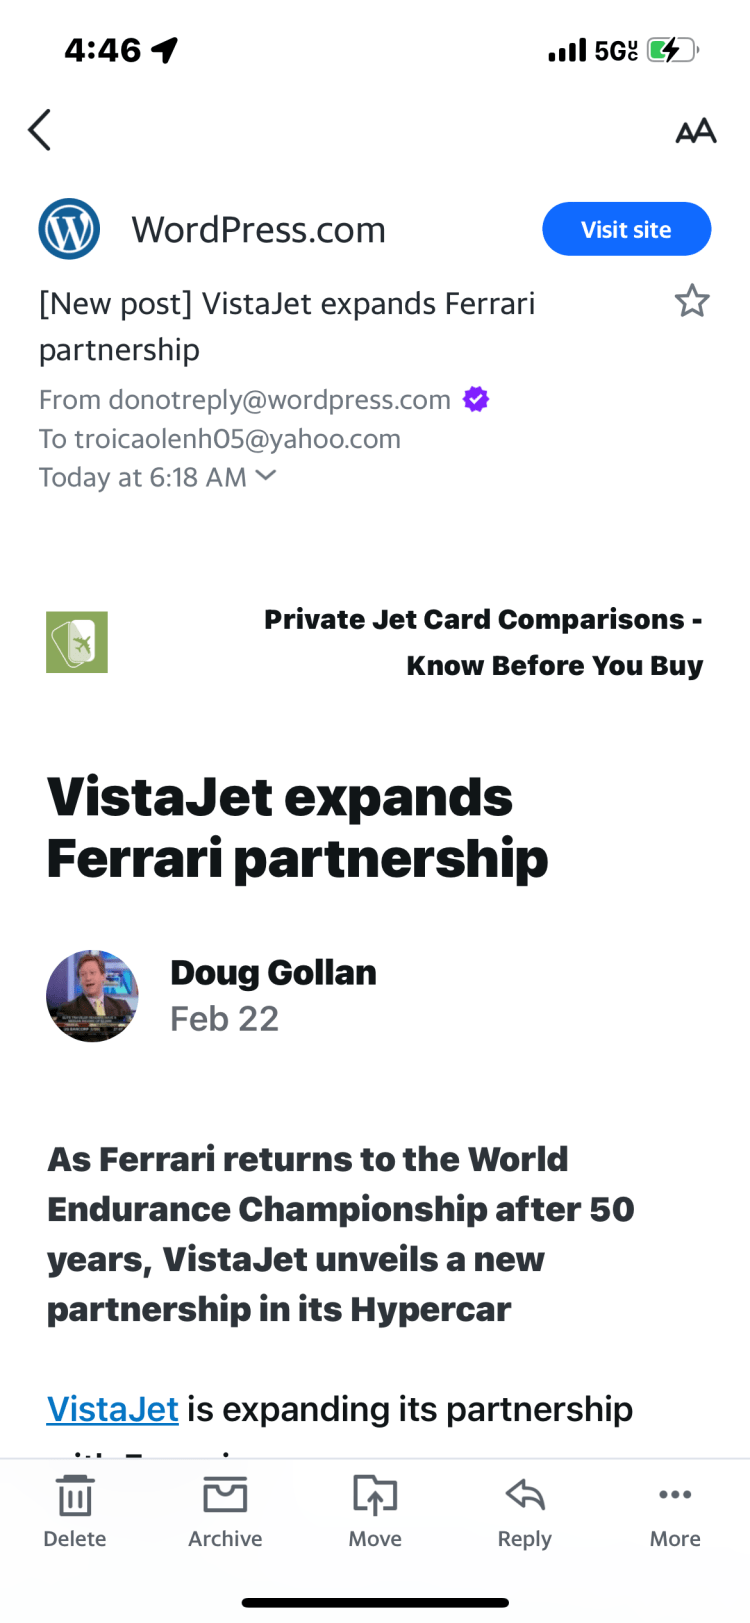Delete this email with trash icon
This screenshot has height=1623, width=750.
pos(75,1510)
